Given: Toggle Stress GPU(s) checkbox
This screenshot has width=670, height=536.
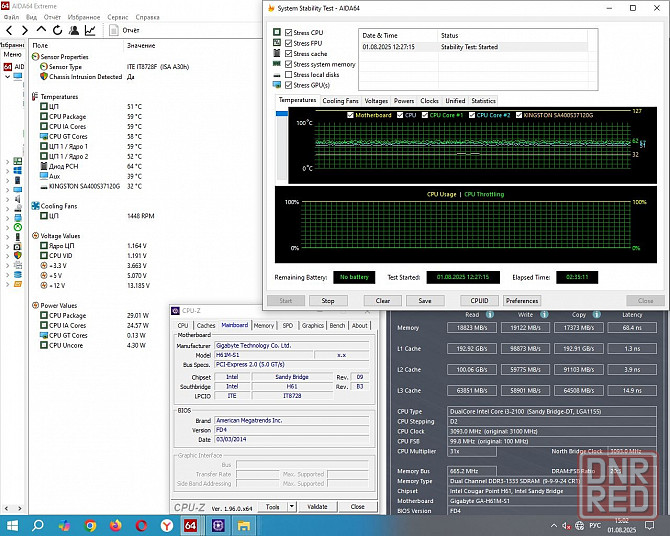Looking at the screenshot, I should (x=288, y=85).
